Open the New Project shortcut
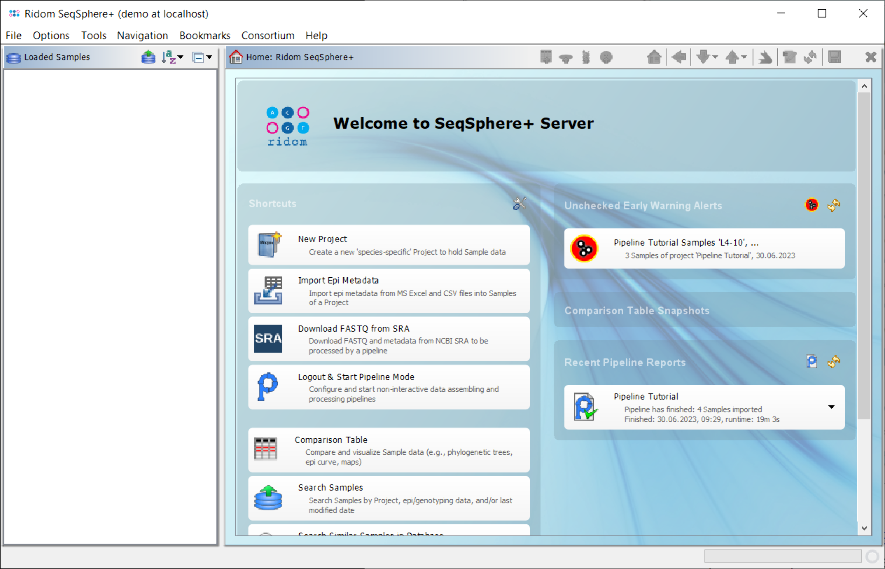885x569 pixels. tap(389, 245)
